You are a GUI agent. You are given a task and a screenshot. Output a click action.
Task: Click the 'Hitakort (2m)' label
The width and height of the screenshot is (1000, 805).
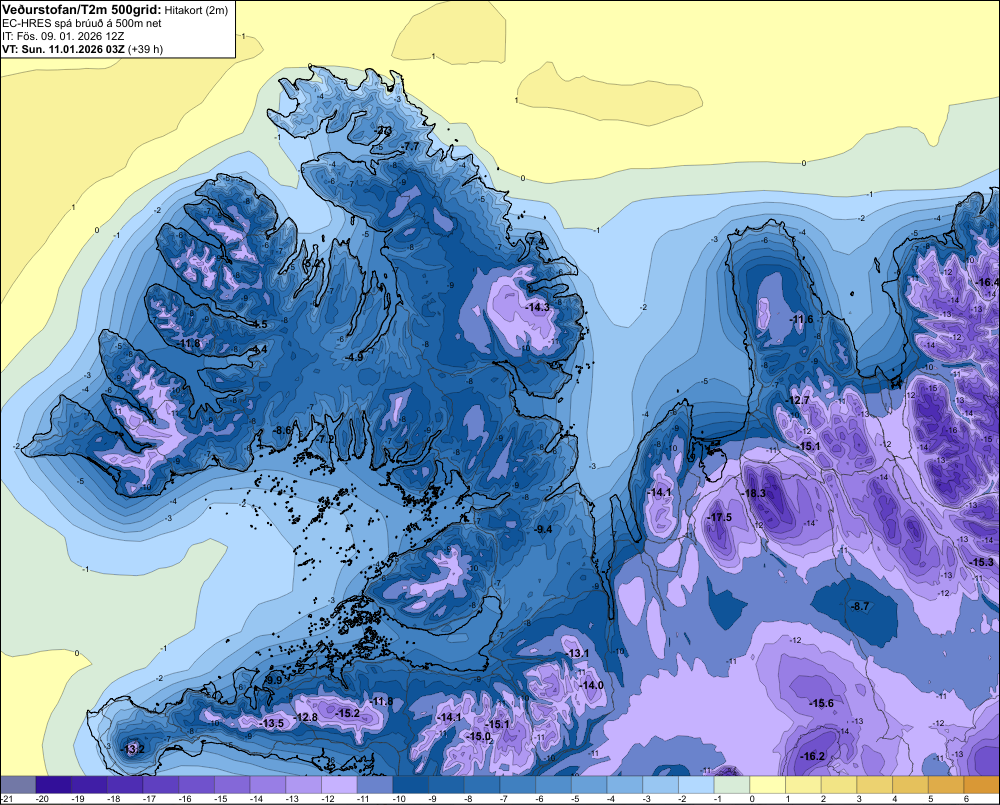tap(196, 10)
